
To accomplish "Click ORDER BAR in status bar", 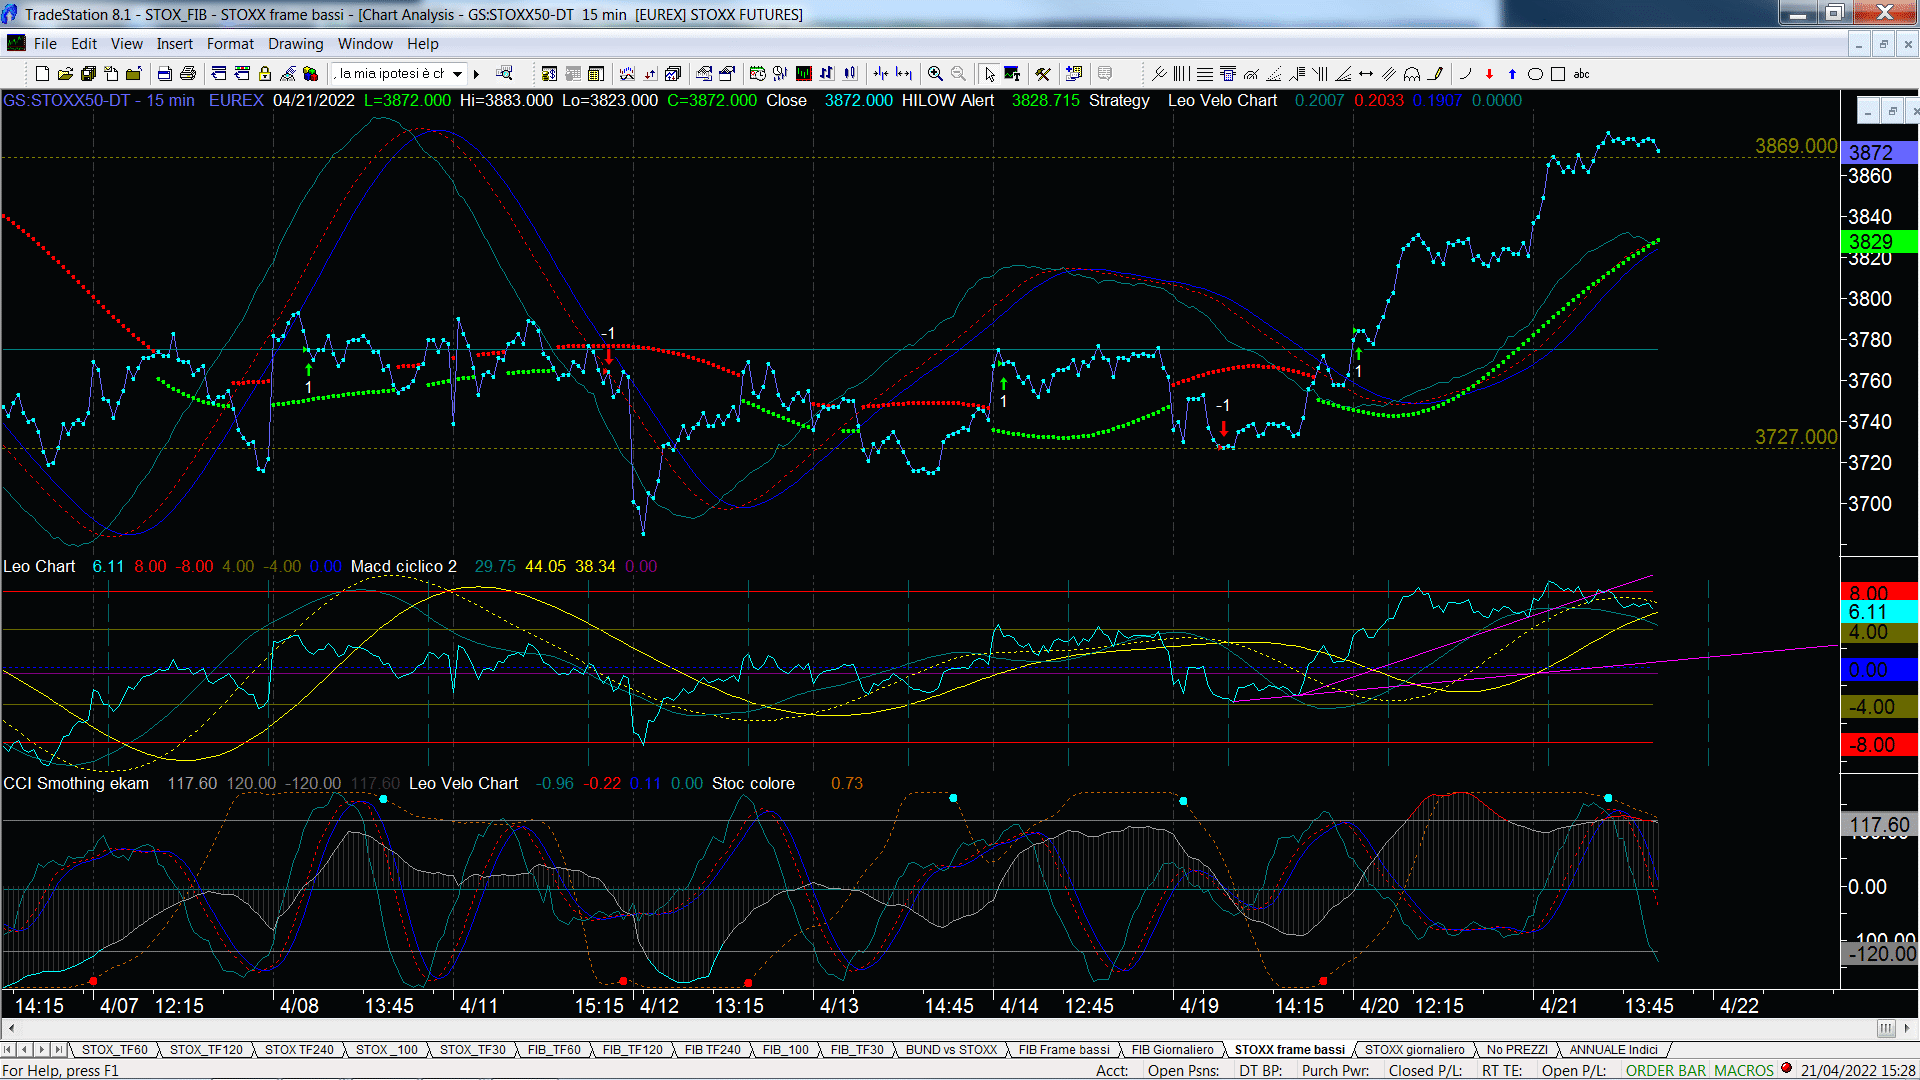I will coord(1666,1070).
